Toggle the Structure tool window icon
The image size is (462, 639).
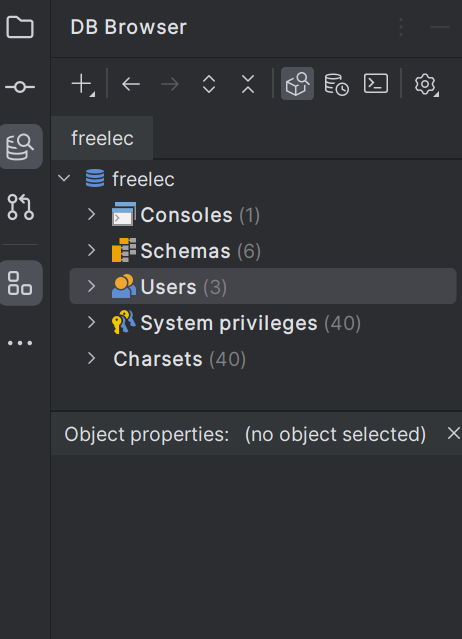coord(20,283)
